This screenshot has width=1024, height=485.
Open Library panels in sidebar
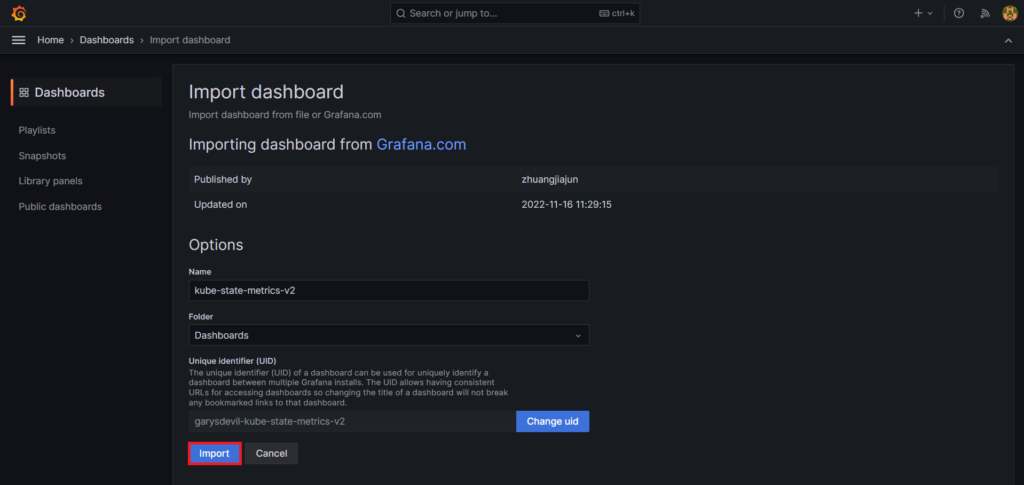click(50, 181)
